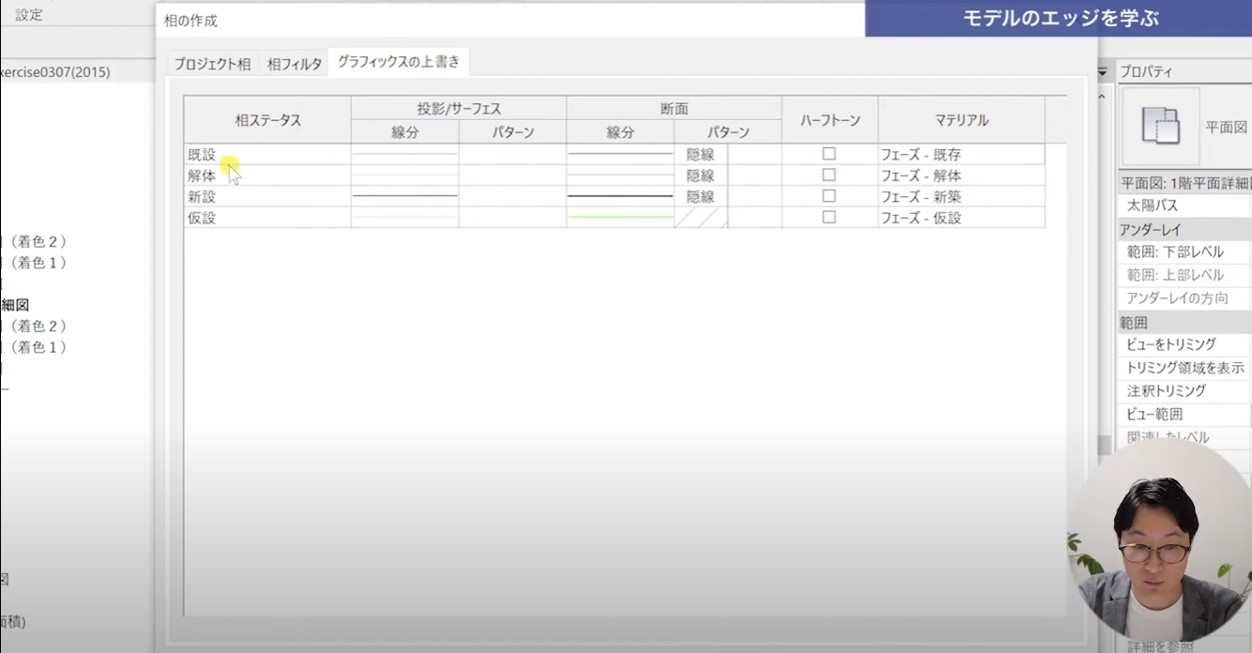
Task: Click the Properties panel dropdown arrow
Action: tap(1104, 72)
